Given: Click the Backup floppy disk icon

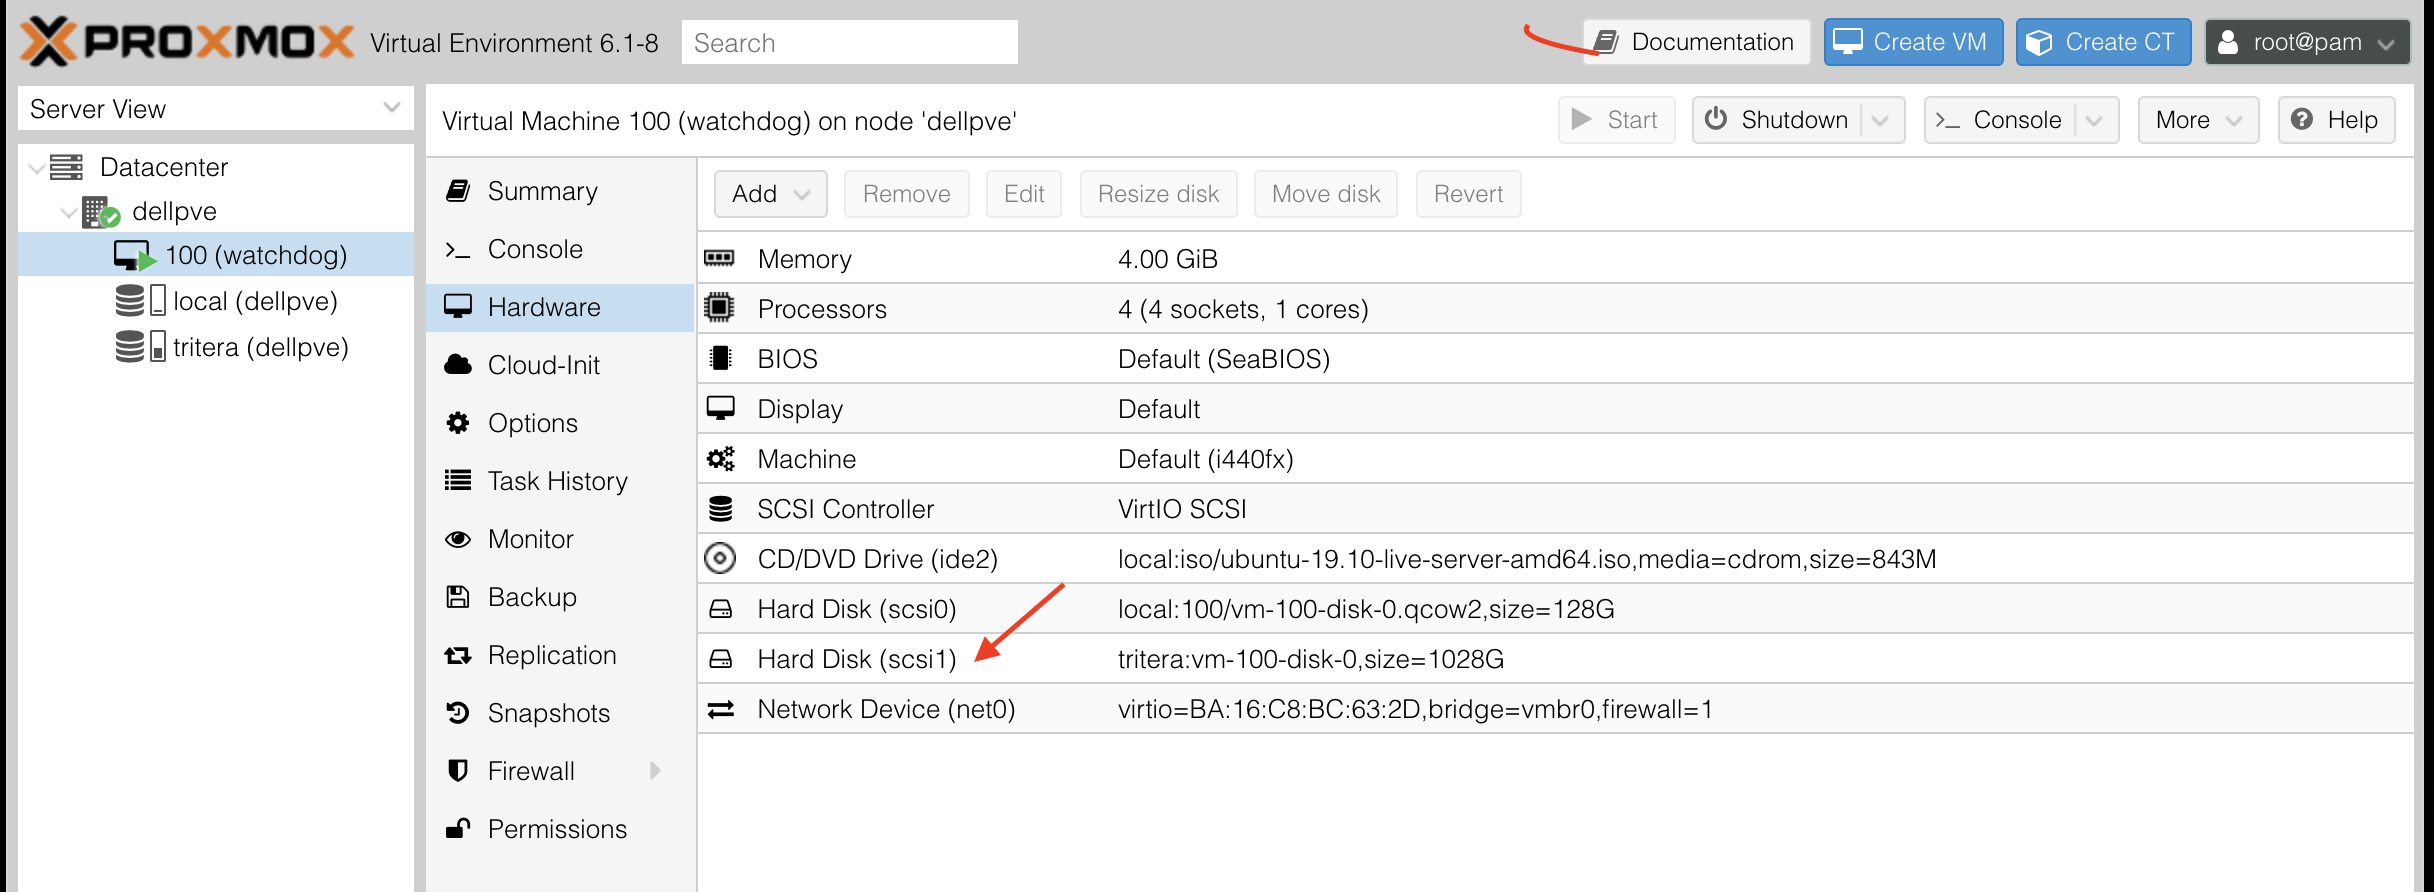Looking at the screenshot, I should pyautogui.click(x=458, y=597).
